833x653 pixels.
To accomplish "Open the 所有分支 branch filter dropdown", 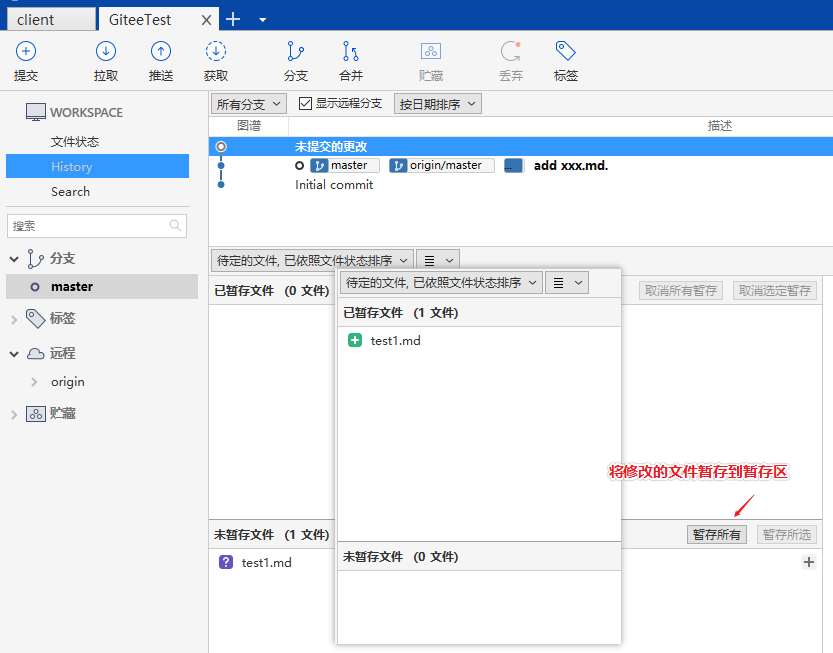I will pyautogui.click(x=249, y=104).
